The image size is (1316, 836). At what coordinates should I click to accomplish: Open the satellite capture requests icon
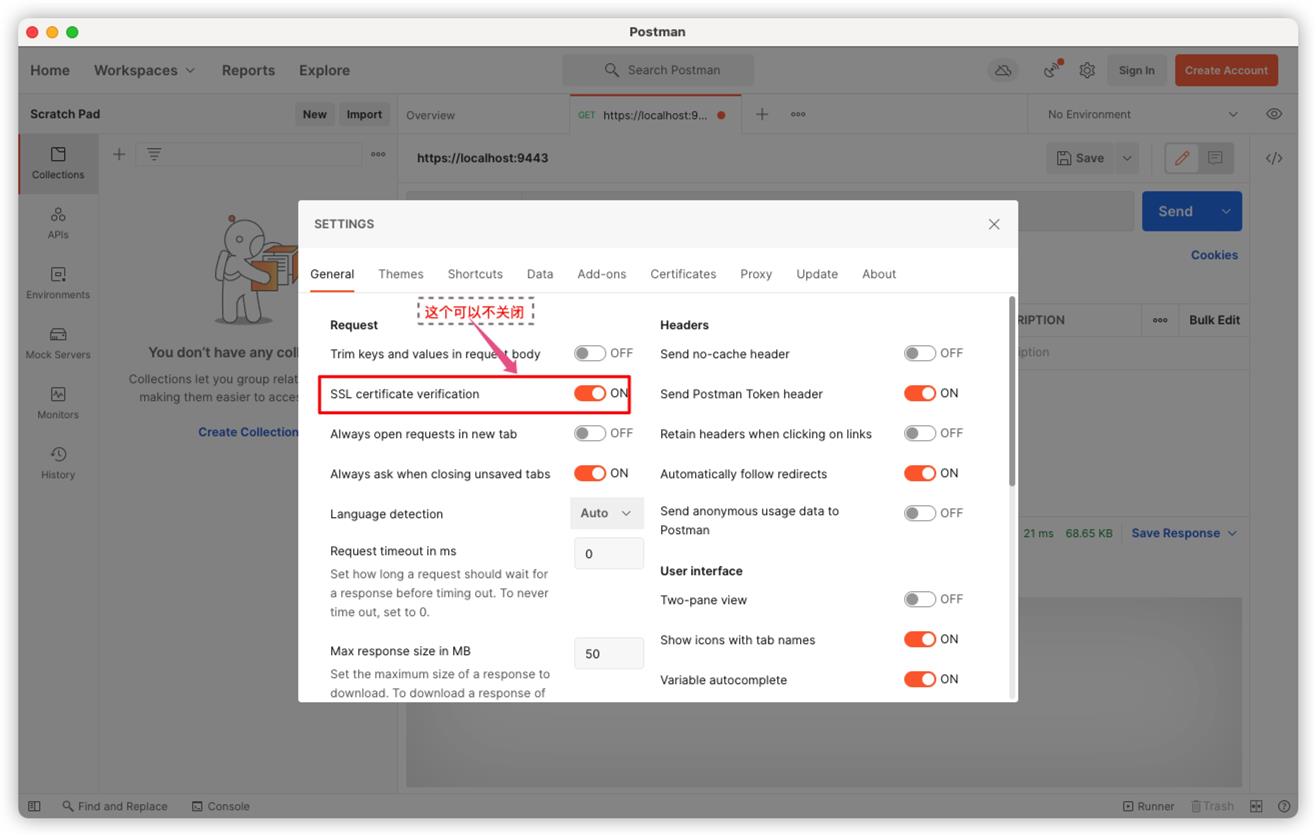click(1053, 70)
